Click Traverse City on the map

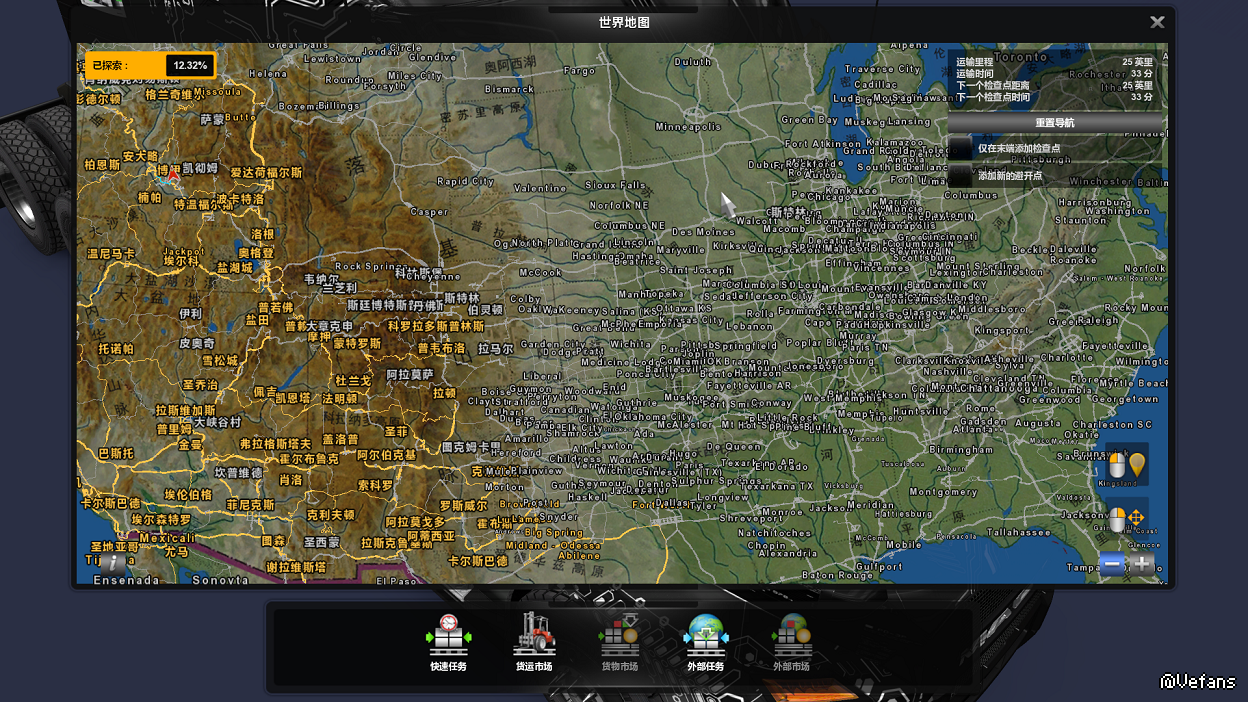(882, 70)
